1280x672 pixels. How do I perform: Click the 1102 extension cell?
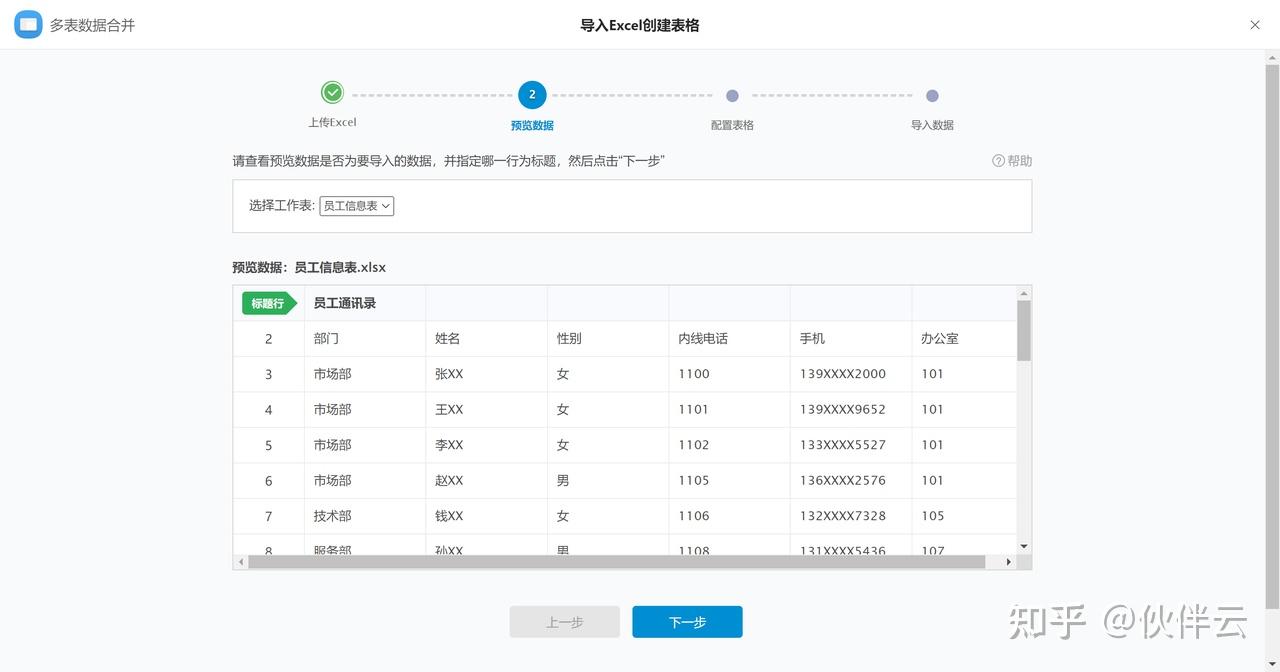(730, 445)
